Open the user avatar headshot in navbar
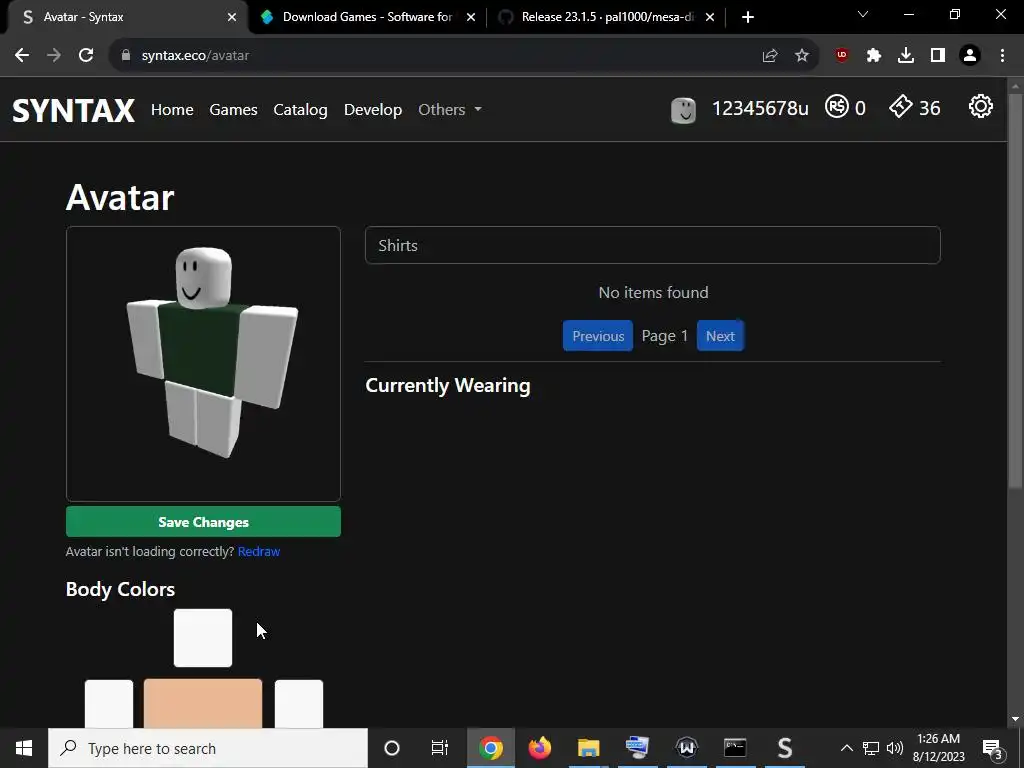 coord(683,110)
